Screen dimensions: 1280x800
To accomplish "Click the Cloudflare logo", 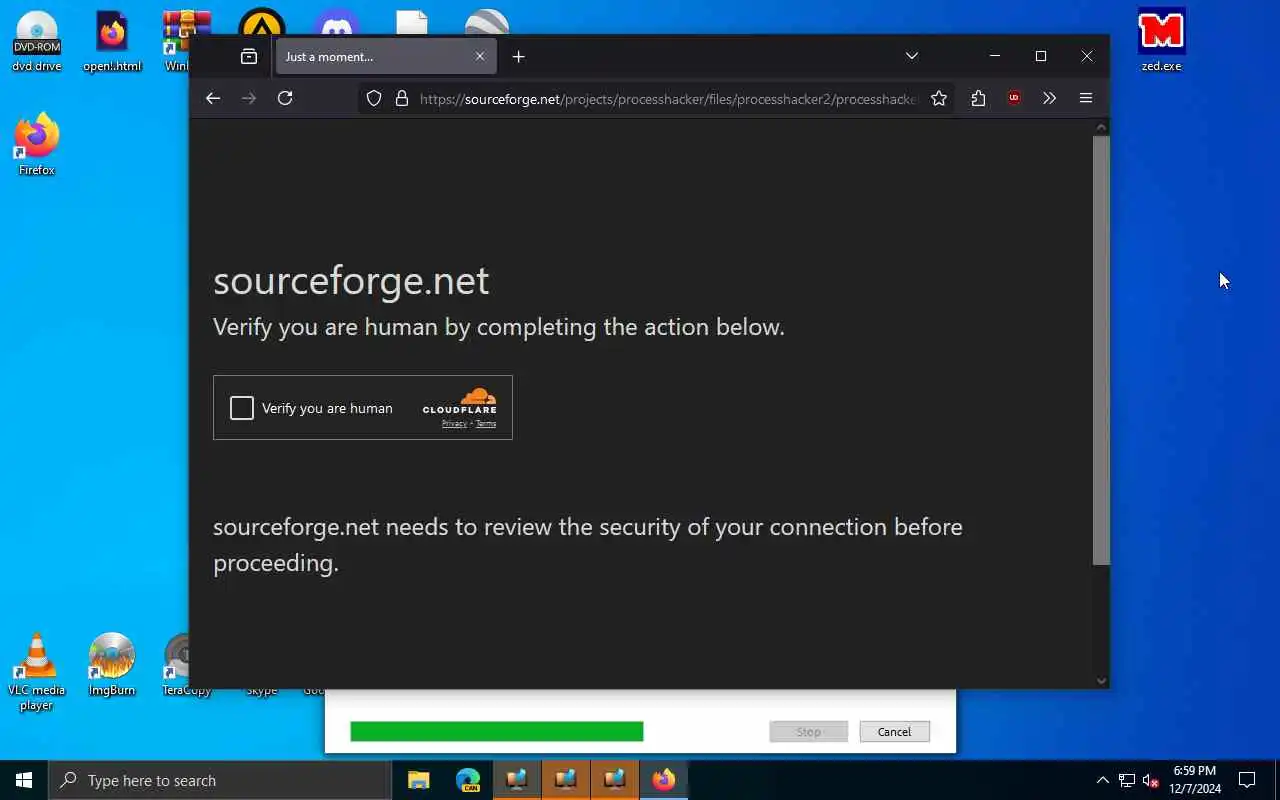I will 460,401.
